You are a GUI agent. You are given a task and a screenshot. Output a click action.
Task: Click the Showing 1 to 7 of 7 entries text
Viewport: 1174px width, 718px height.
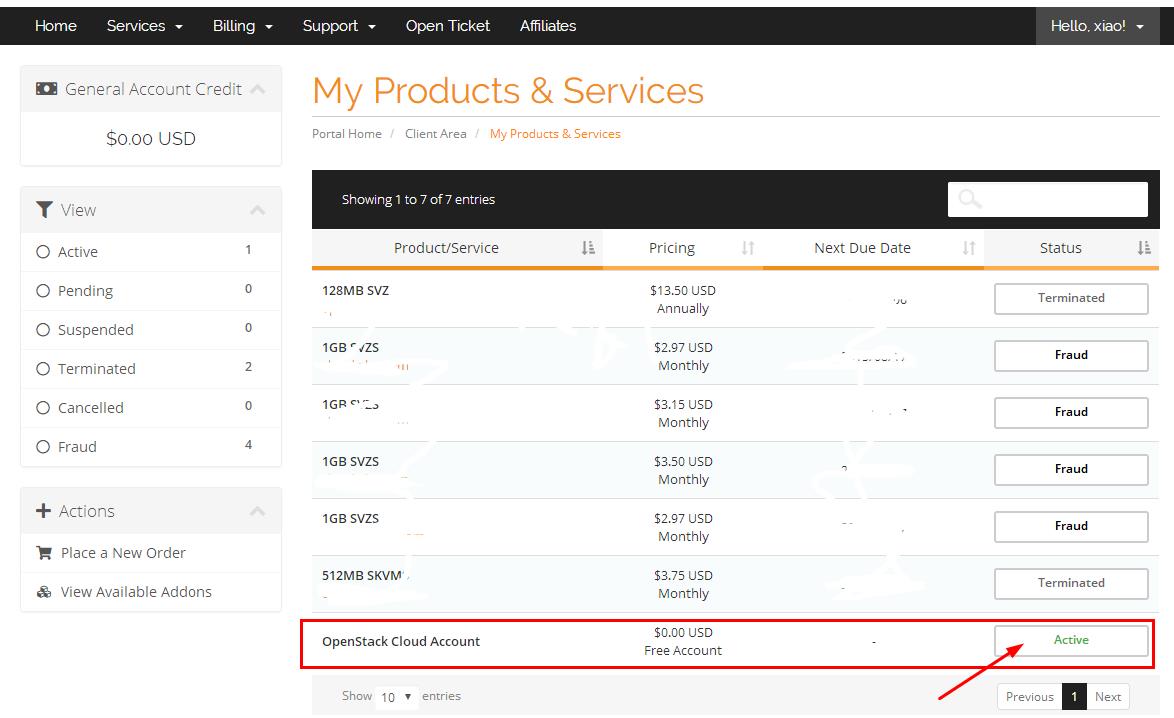pyautogui.click(x=418, y=200)
